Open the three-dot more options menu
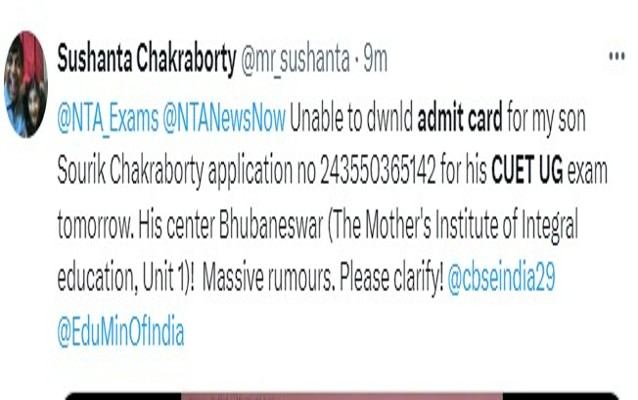This screenshot has width=638, height=400. 616,57
